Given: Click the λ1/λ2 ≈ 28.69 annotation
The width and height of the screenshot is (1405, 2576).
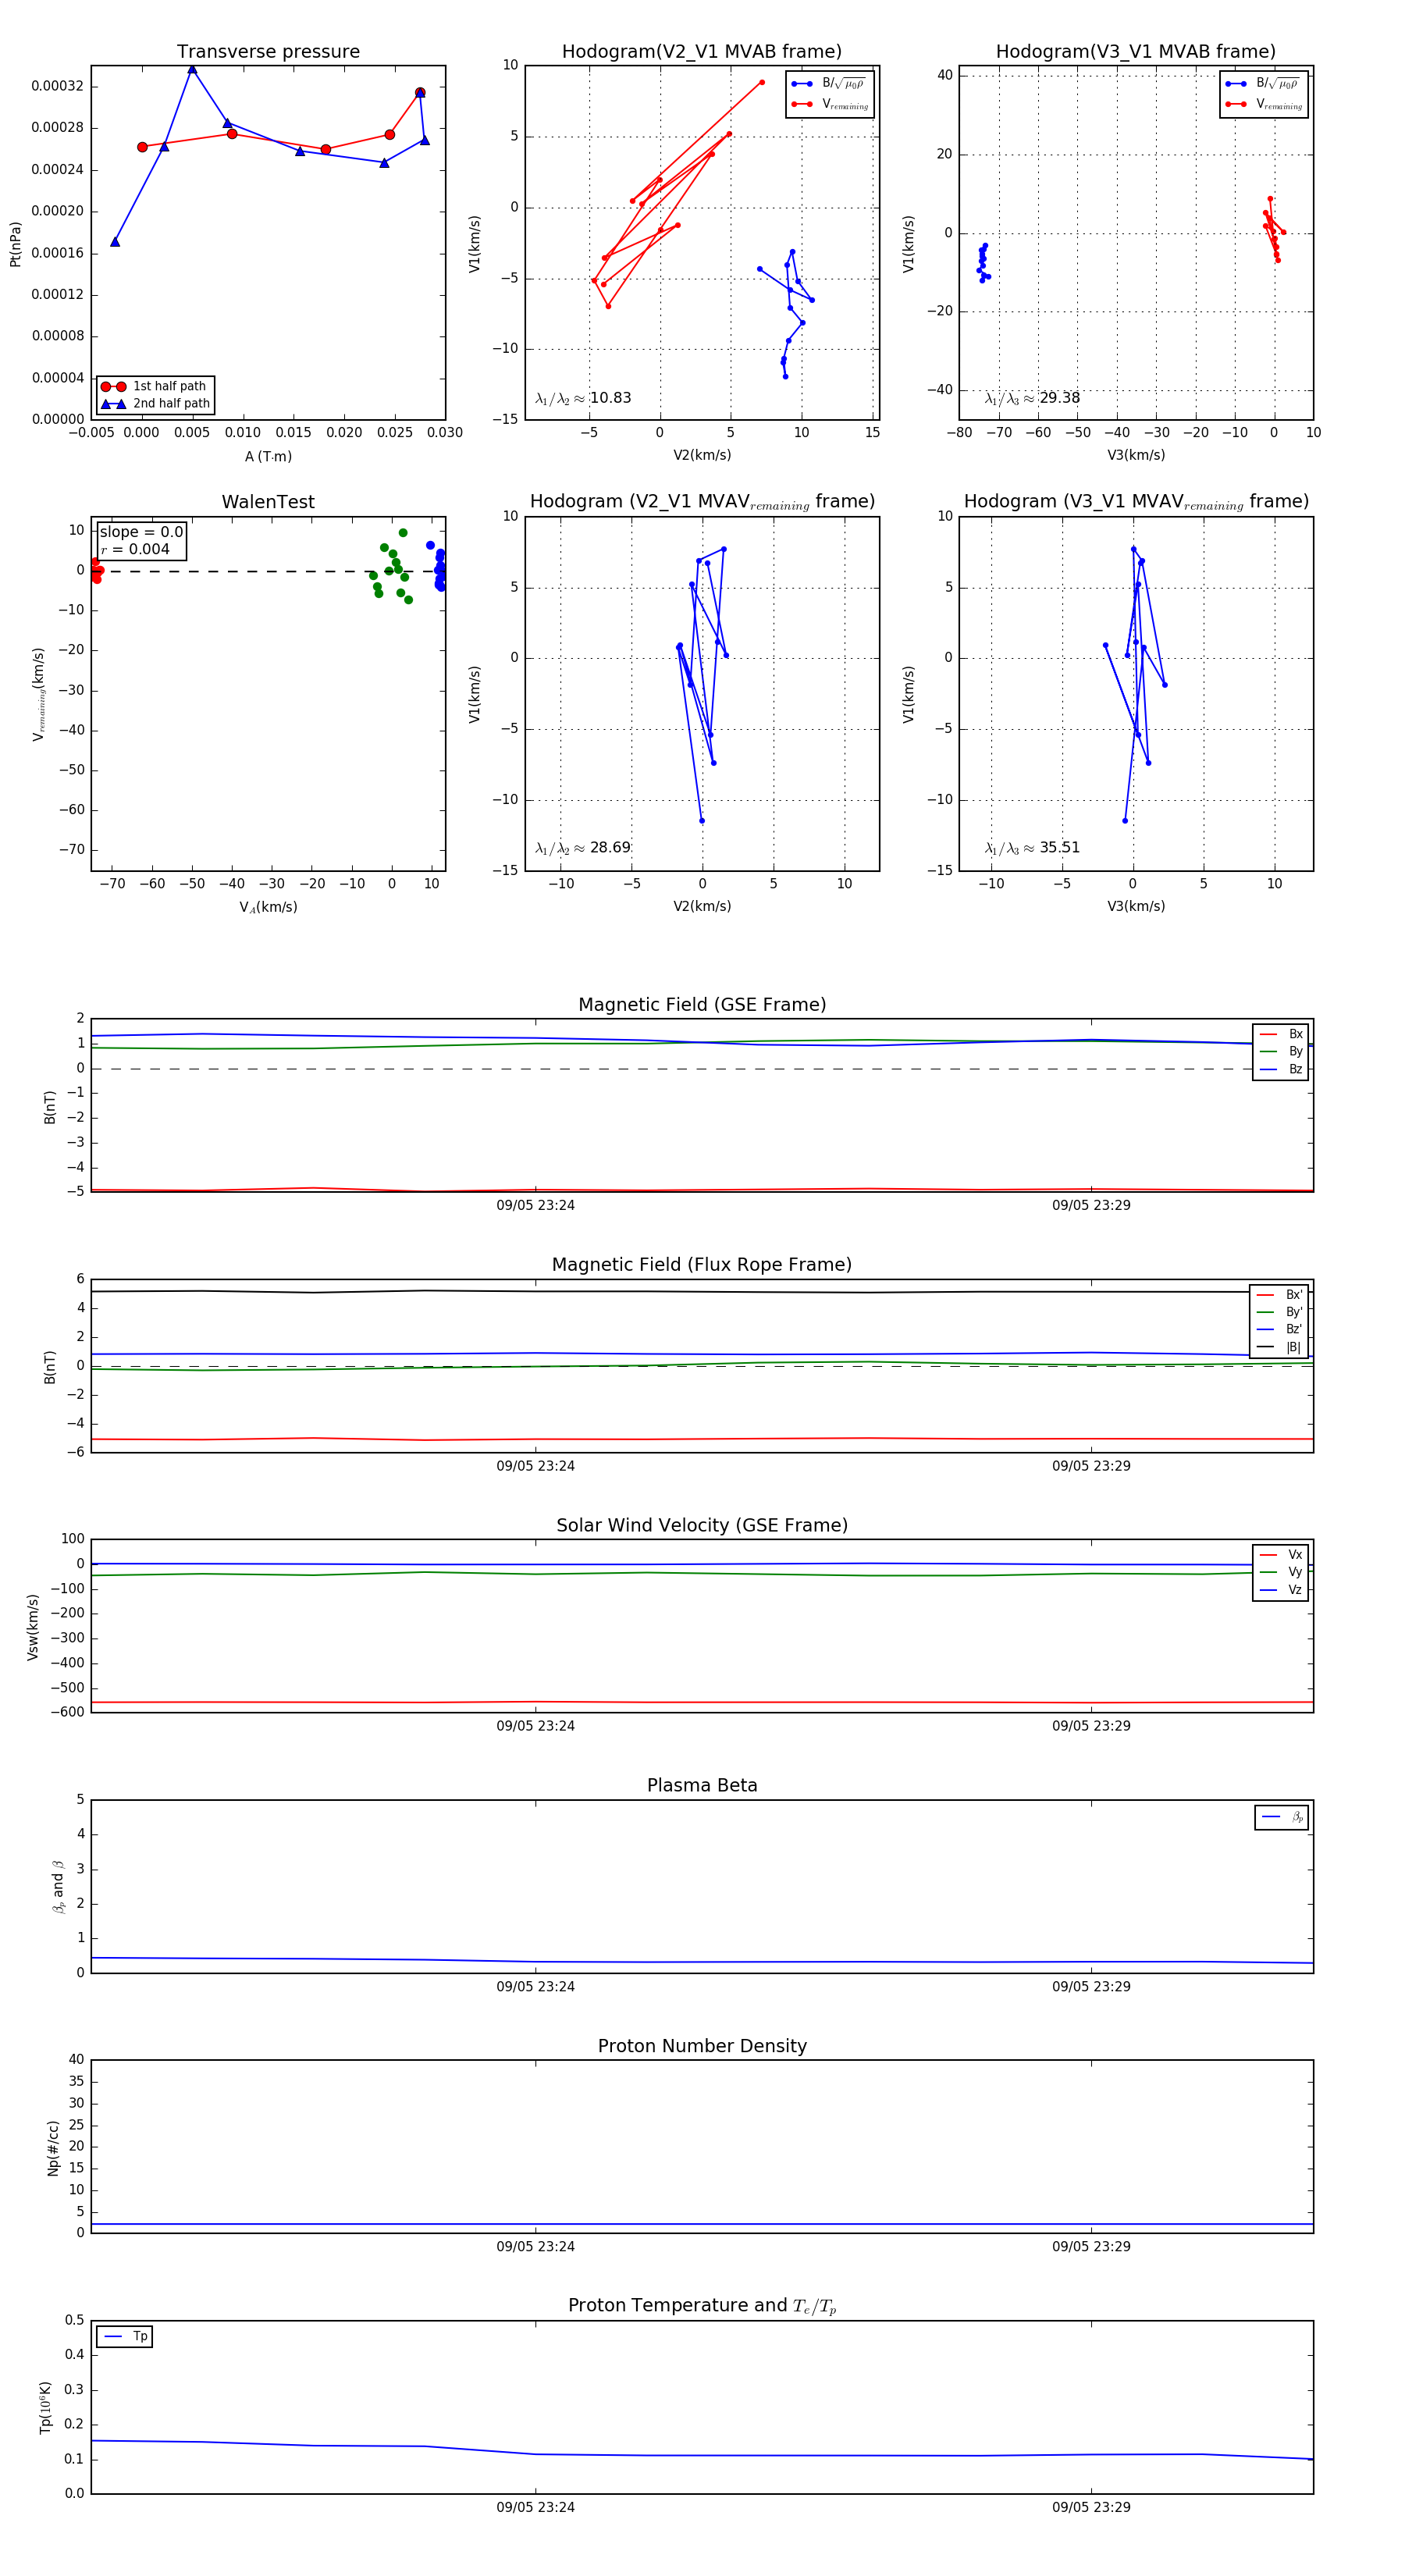Looking at the screenshot, I should [583, 848].
